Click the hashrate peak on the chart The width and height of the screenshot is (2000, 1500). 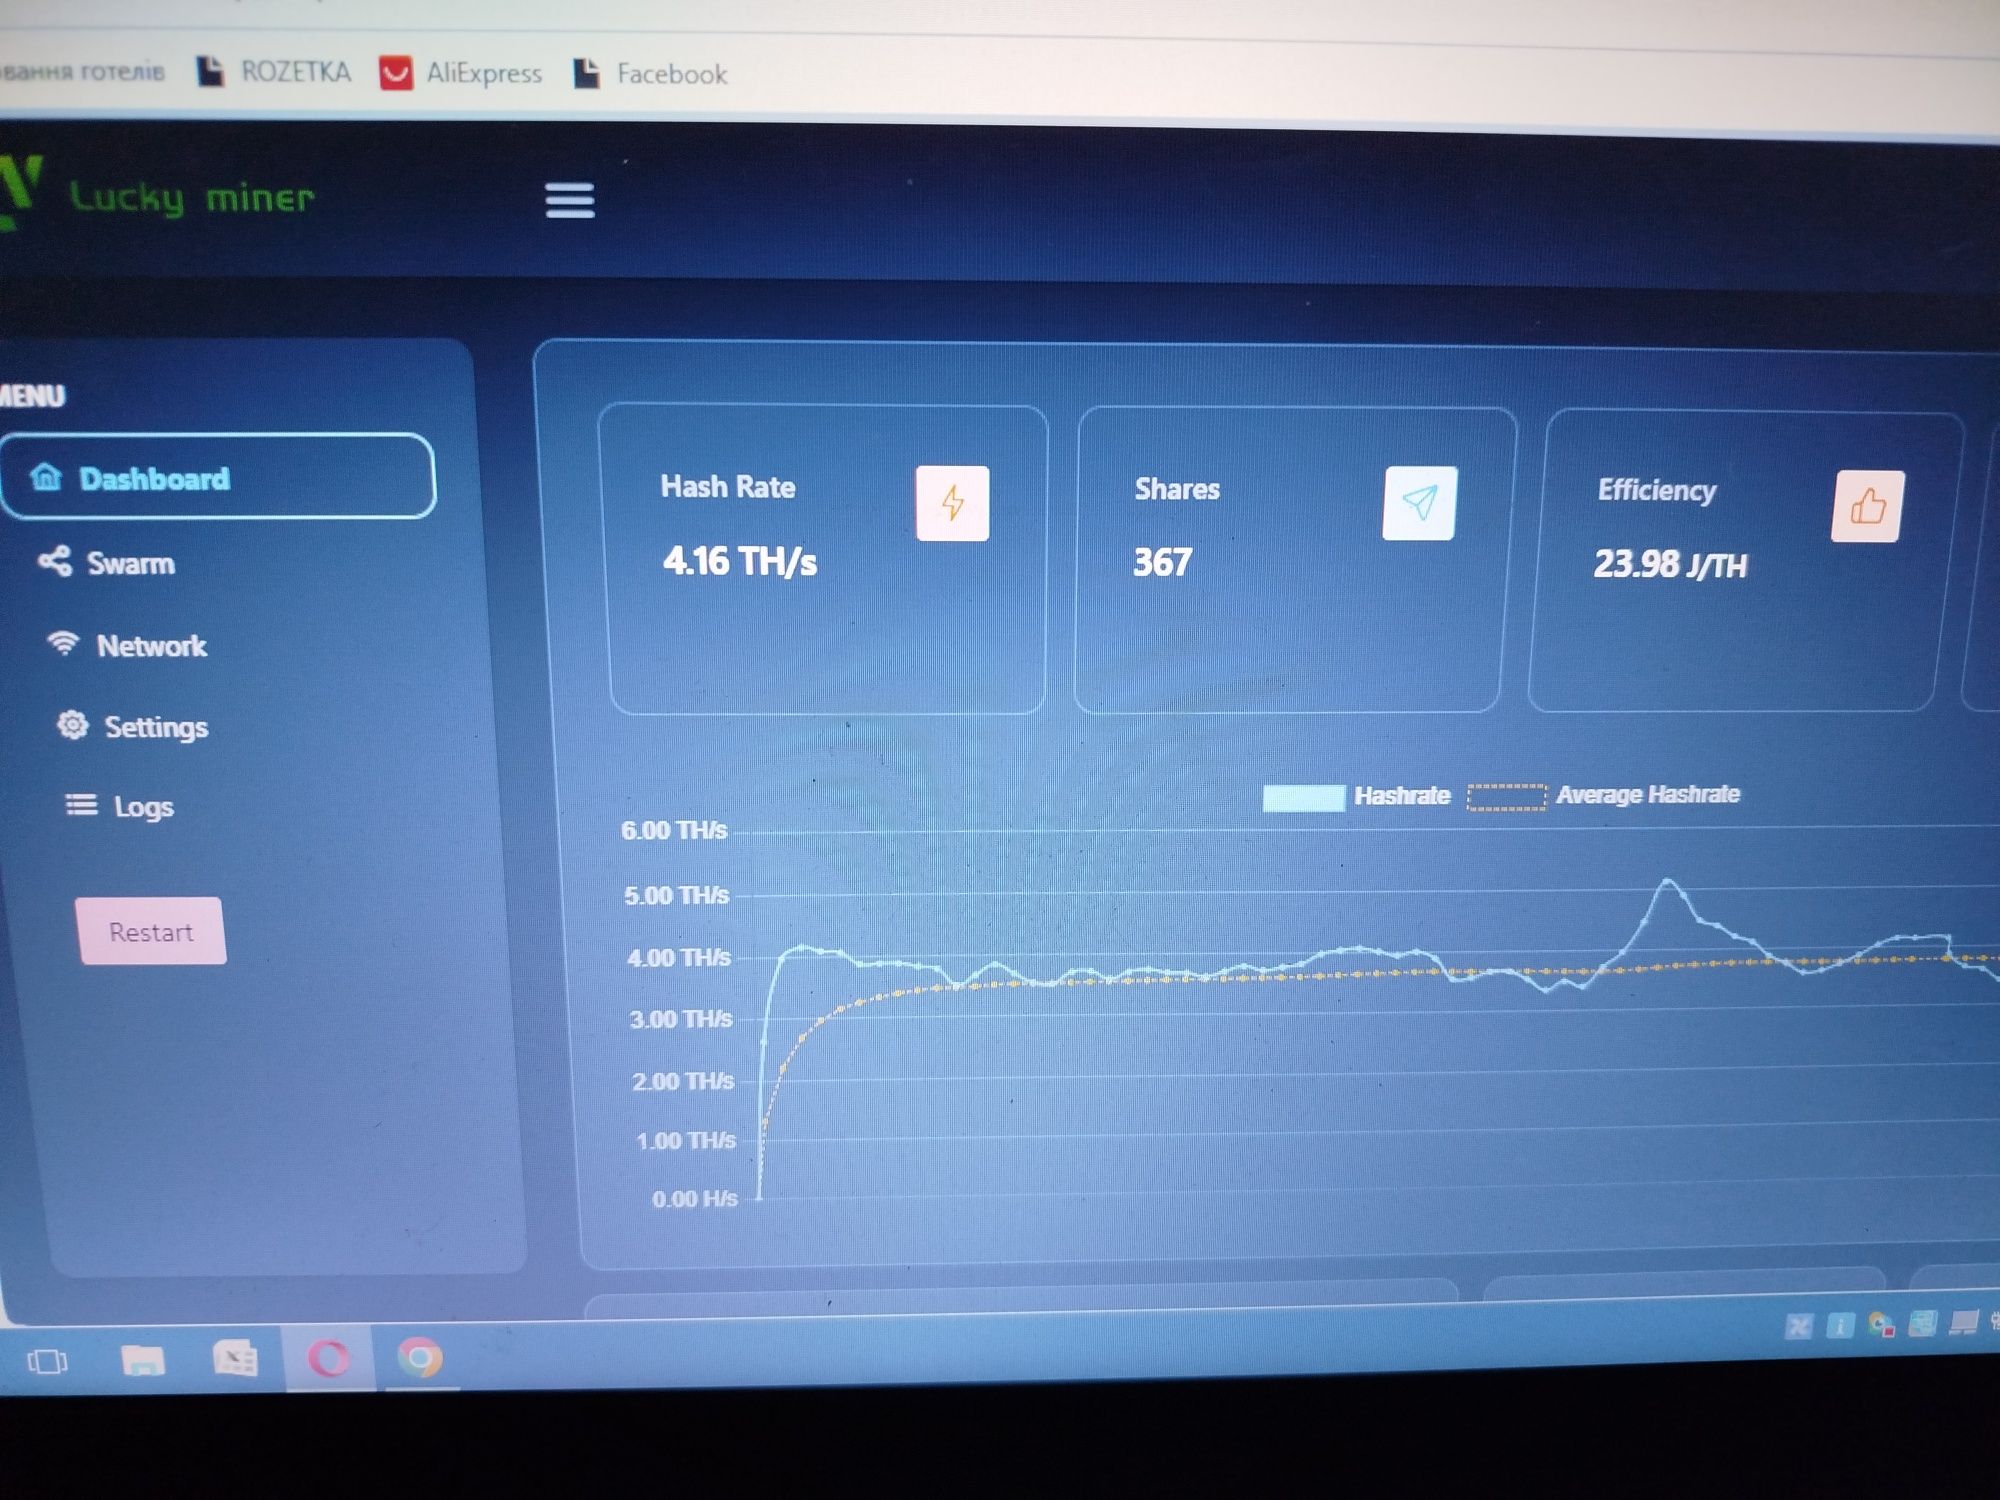coord(1668,881)
